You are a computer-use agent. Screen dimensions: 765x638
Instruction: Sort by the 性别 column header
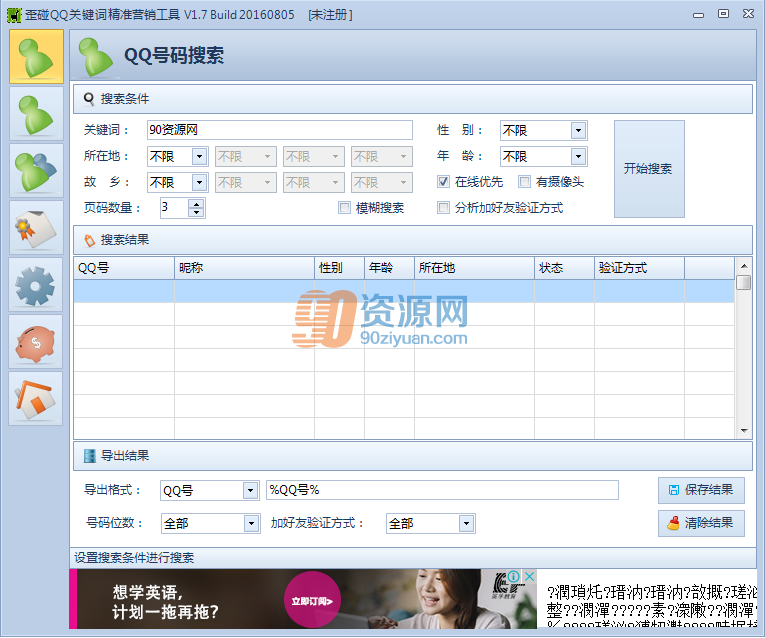click(339, 268)
